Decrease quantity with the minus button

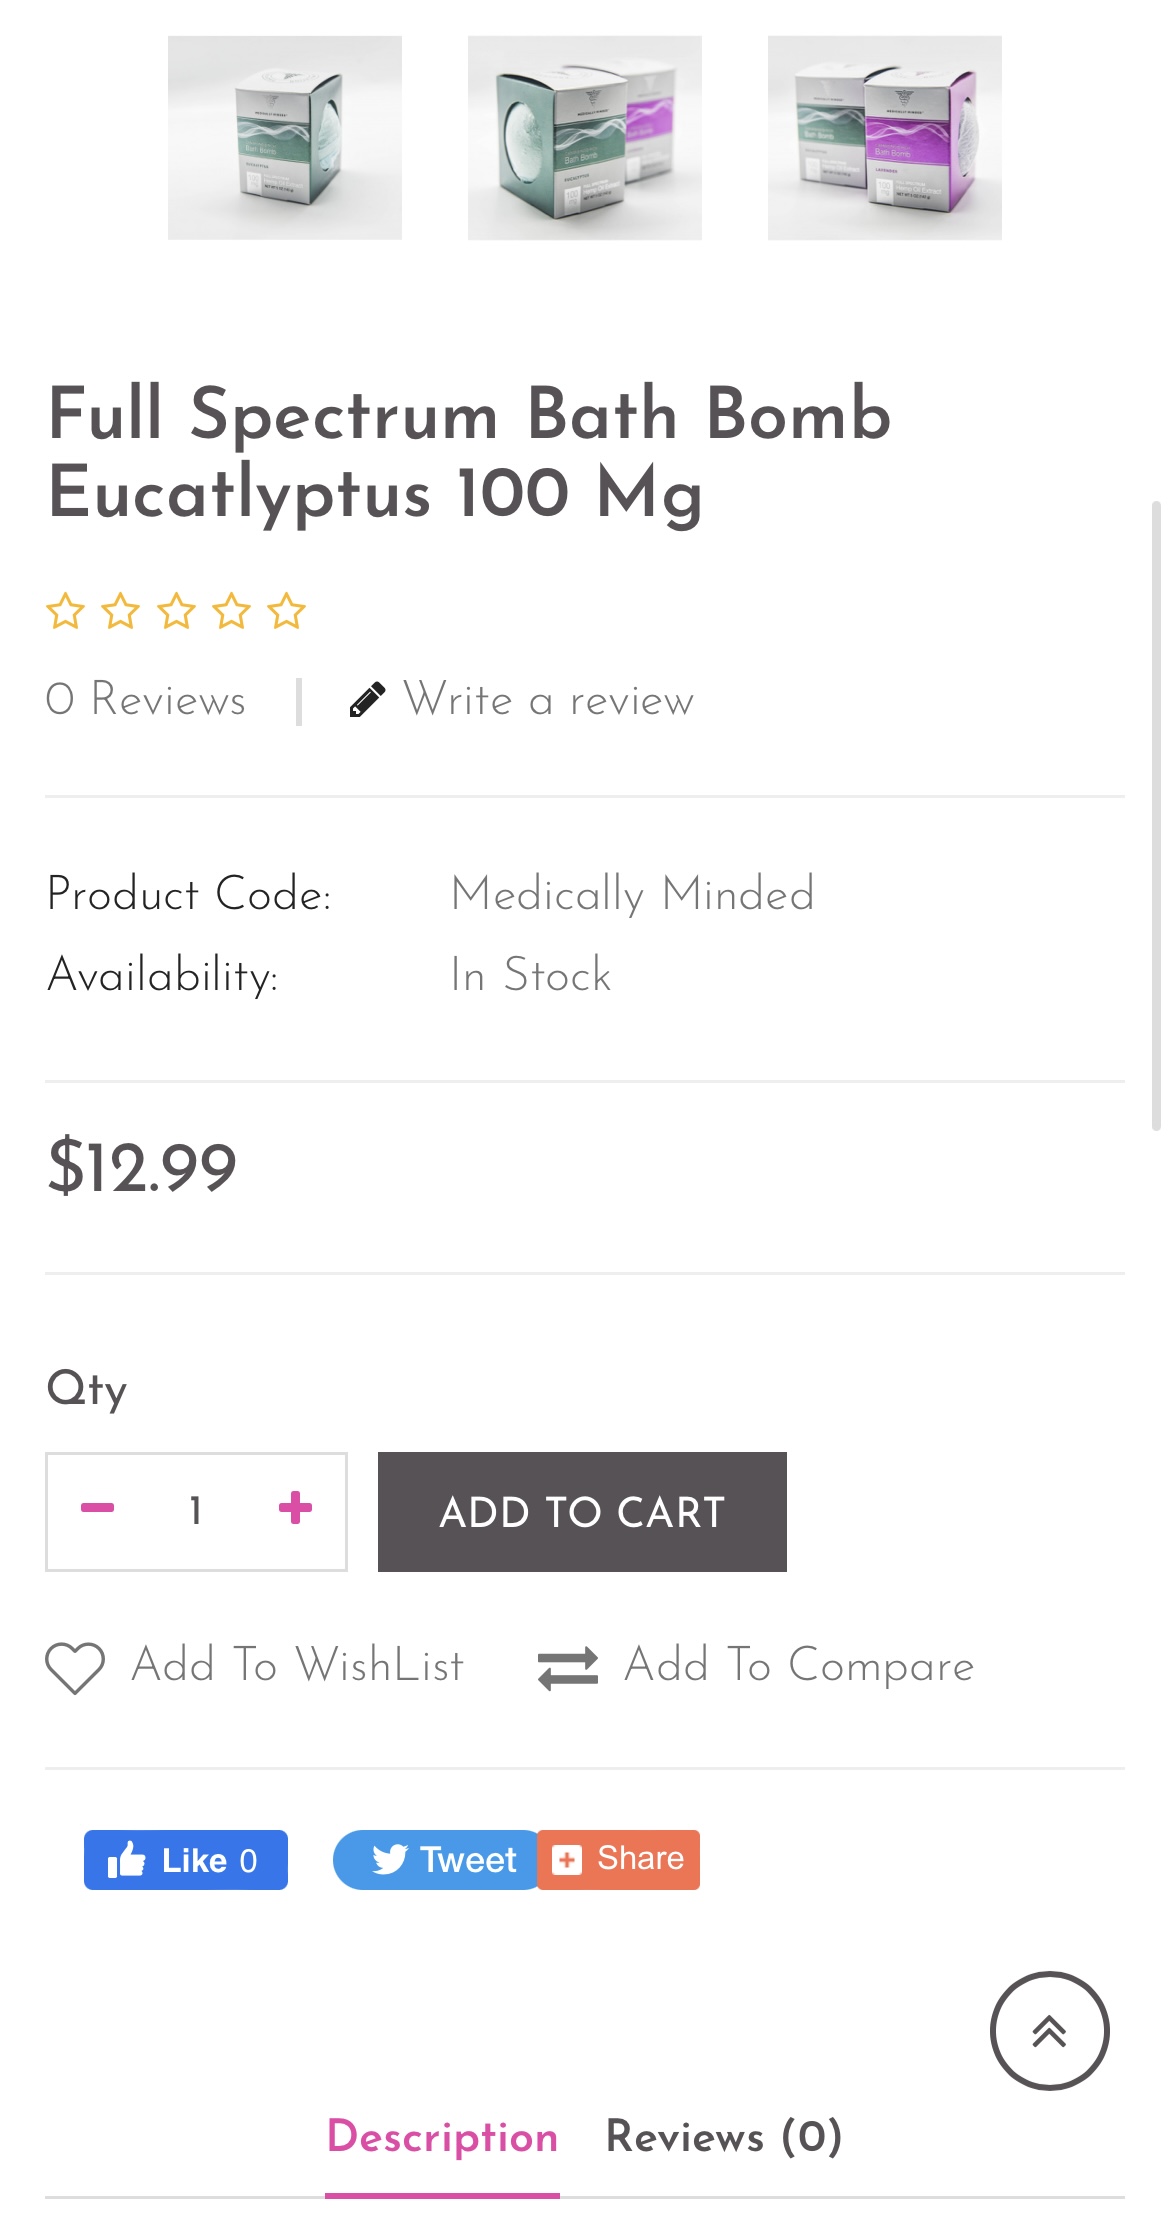click(97, 1508)
